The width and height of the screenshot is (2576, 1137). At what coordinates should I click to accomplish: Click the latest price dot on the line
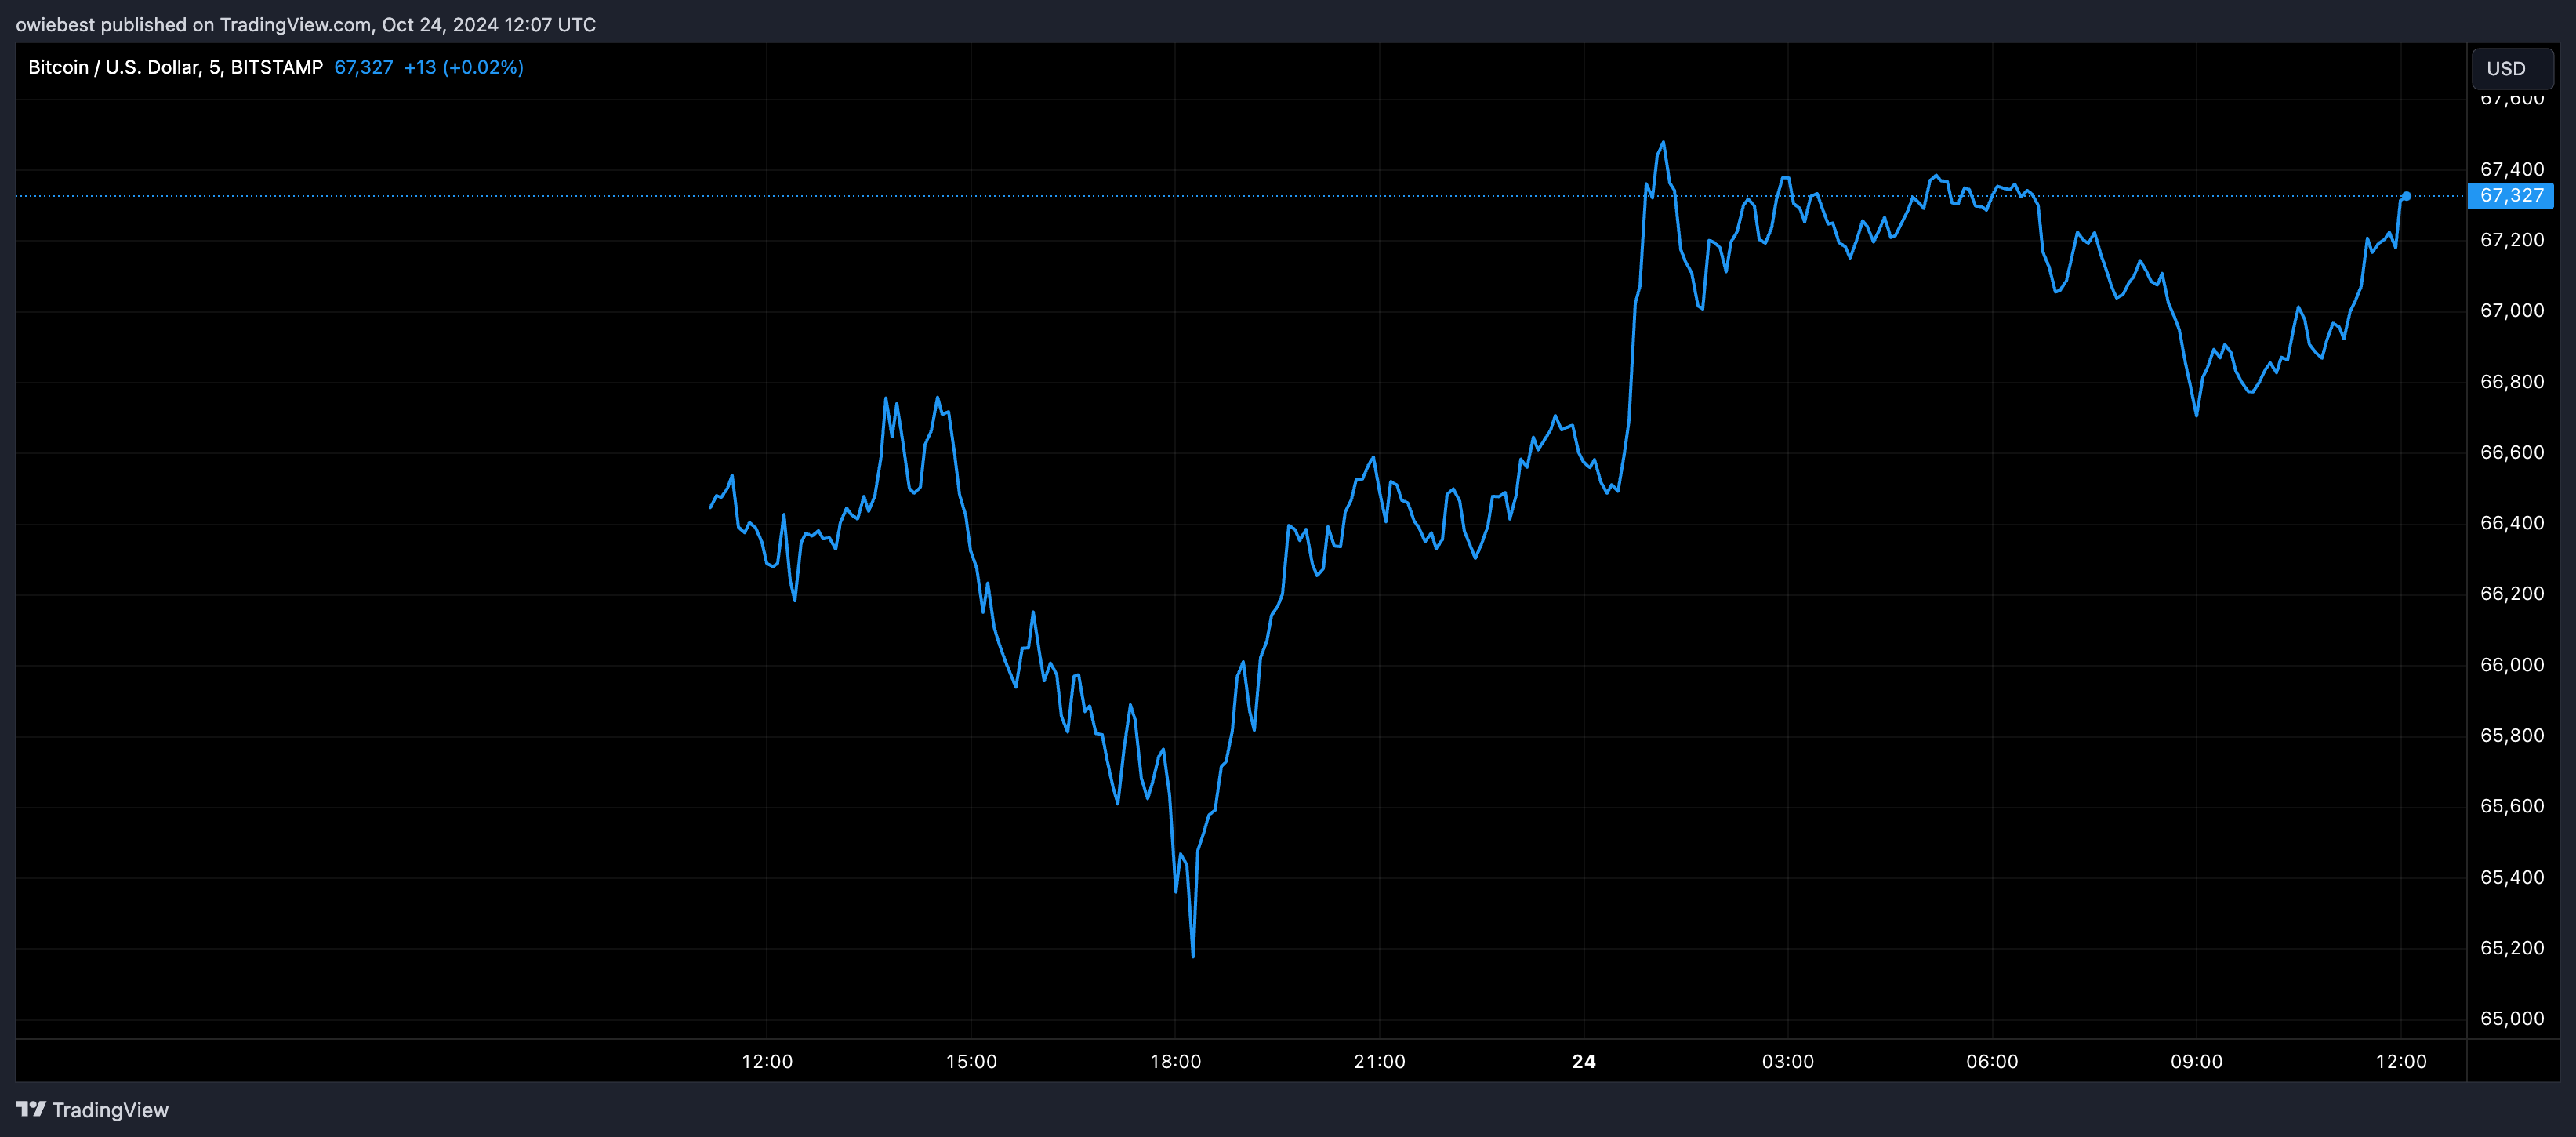point(2406,196)
